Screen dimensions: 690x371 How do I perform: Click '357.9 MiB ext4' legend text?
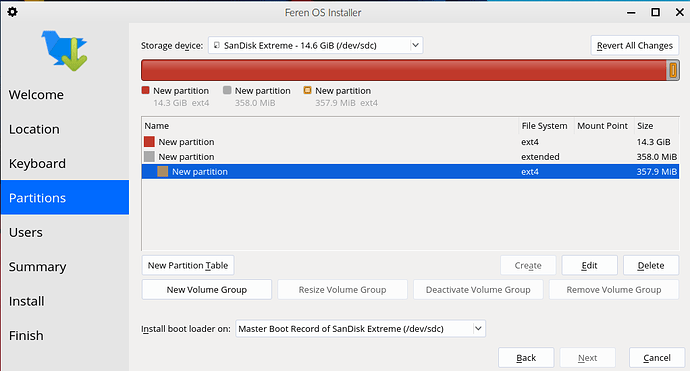[346, 103]
